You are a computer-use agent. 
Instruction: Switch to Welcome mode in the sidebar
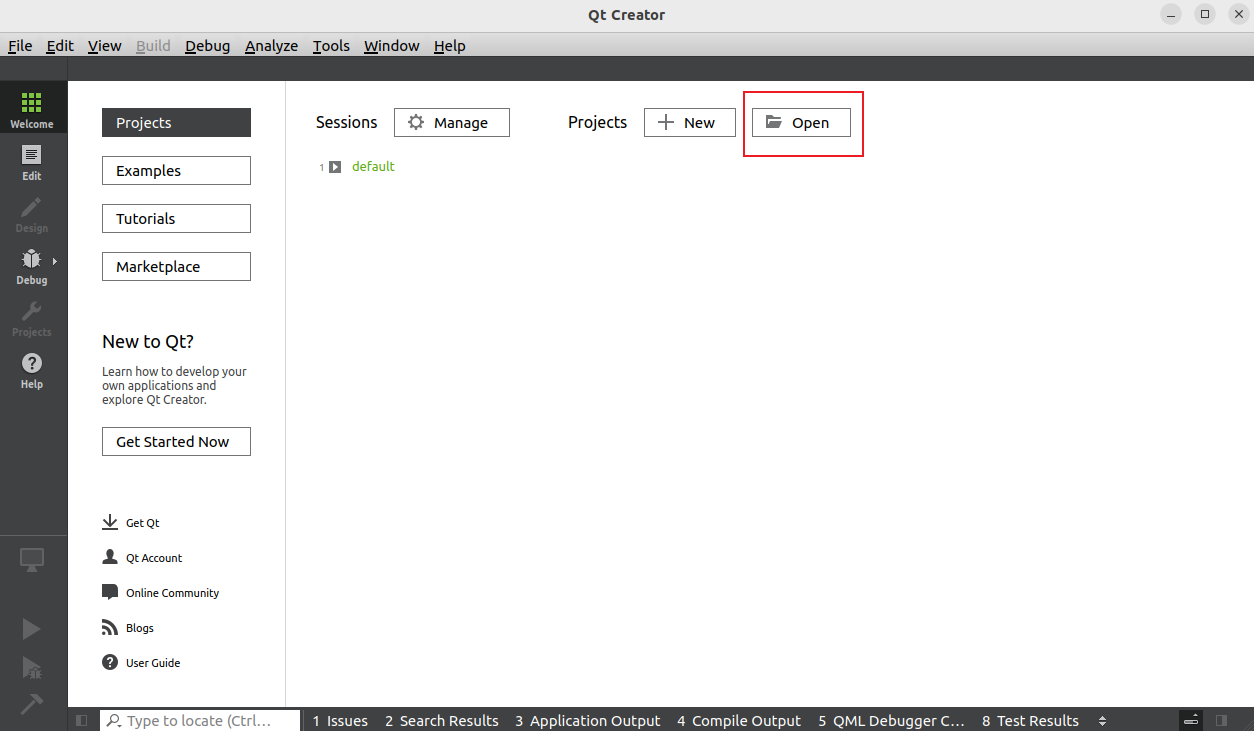click(x=32, y=110)
